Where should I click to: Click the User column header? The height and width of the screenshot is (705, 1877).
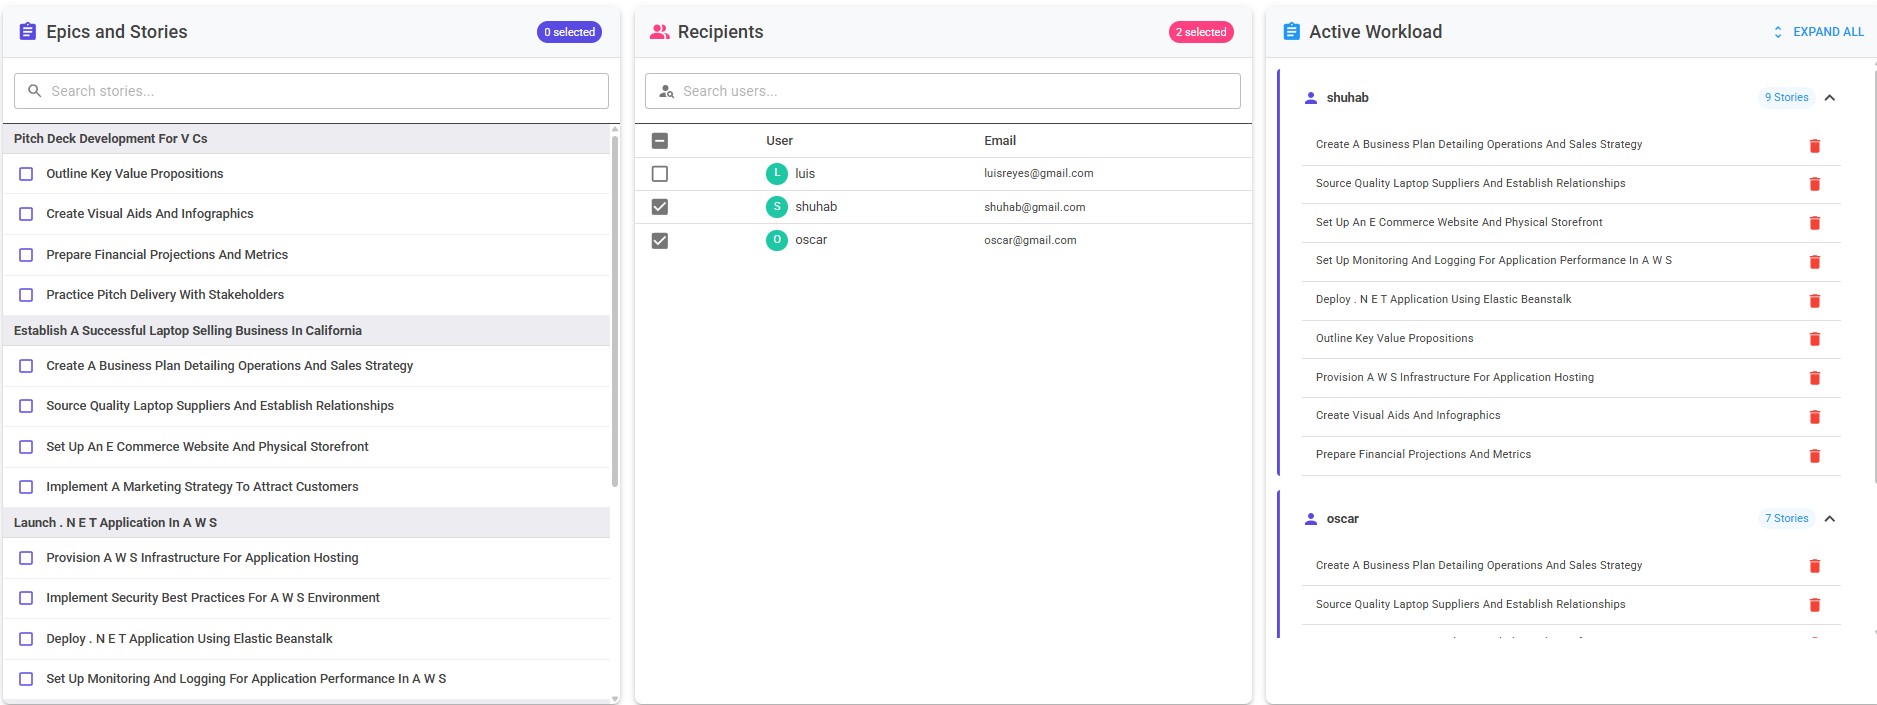point(779,141)
